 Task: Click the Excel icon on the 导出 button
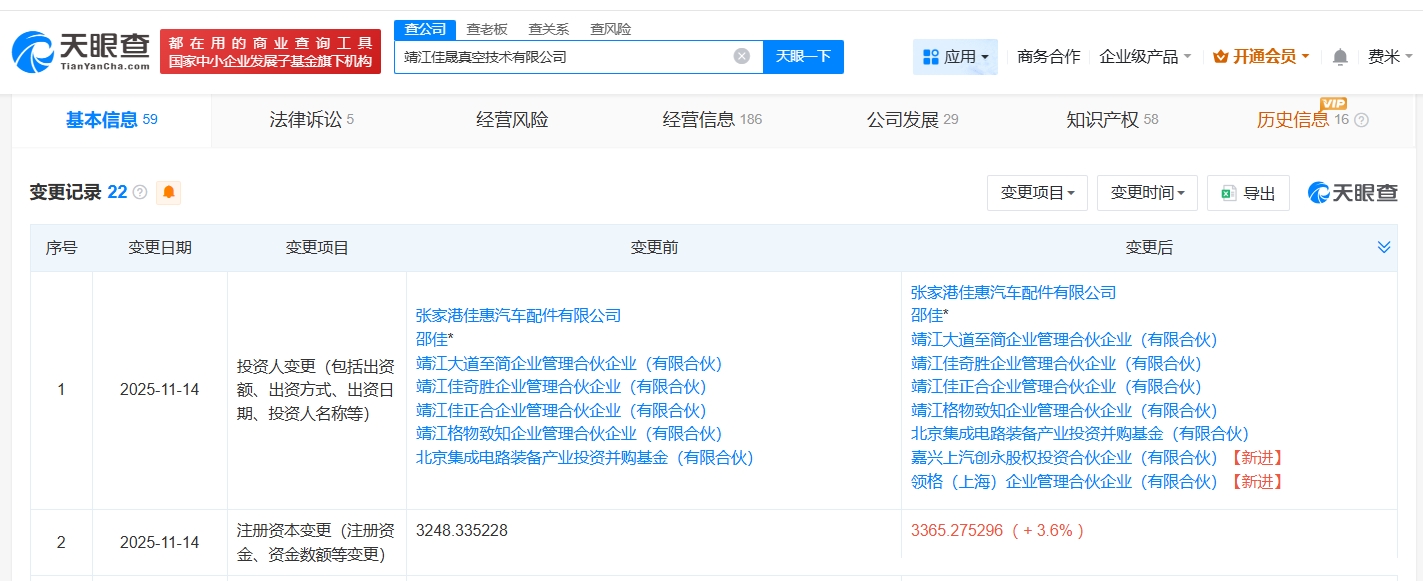(1228, 193)
